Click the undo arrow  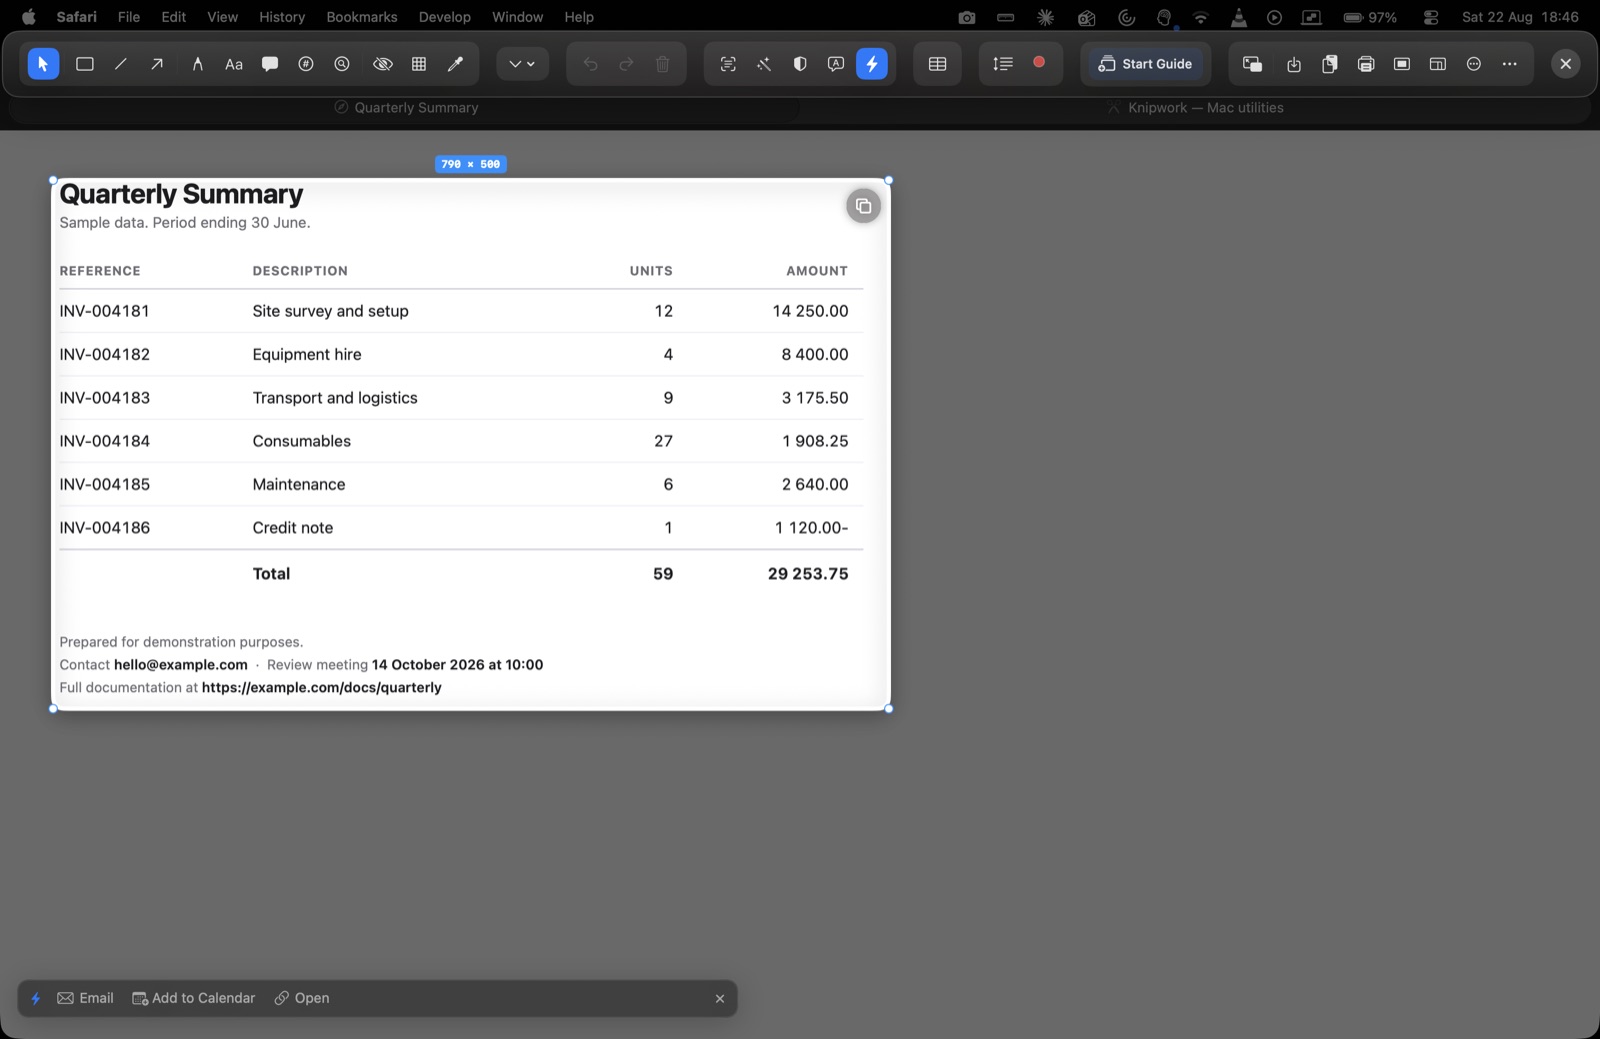591,64
